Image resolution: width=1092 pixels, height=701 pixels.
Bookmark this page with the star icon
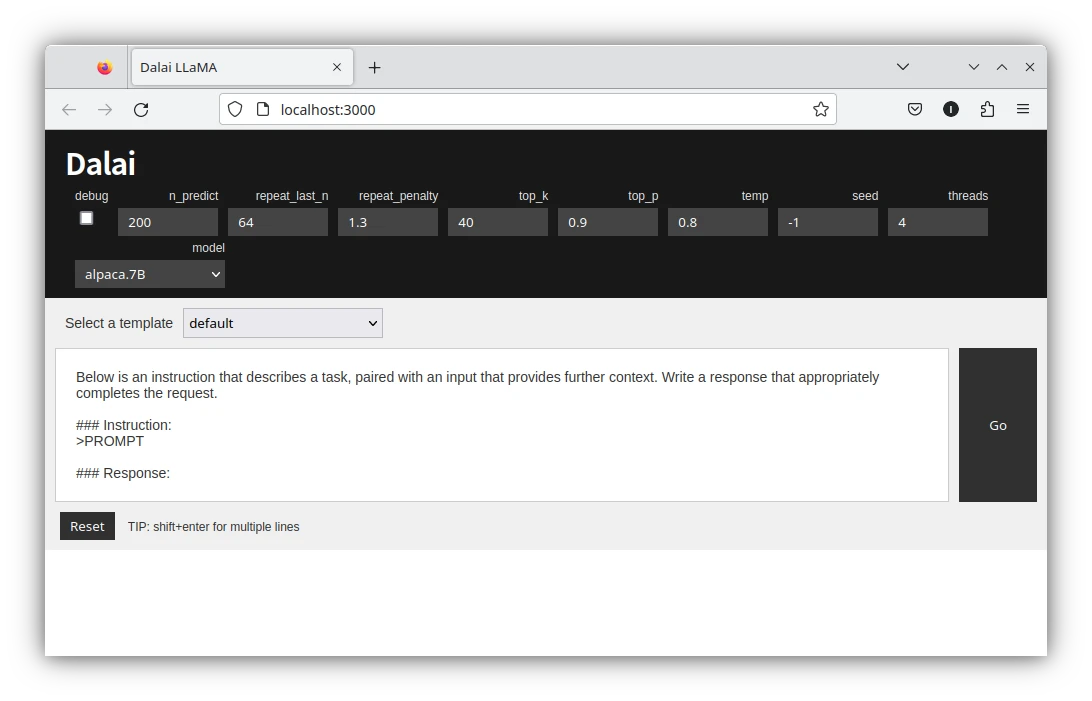click(820, 110)
